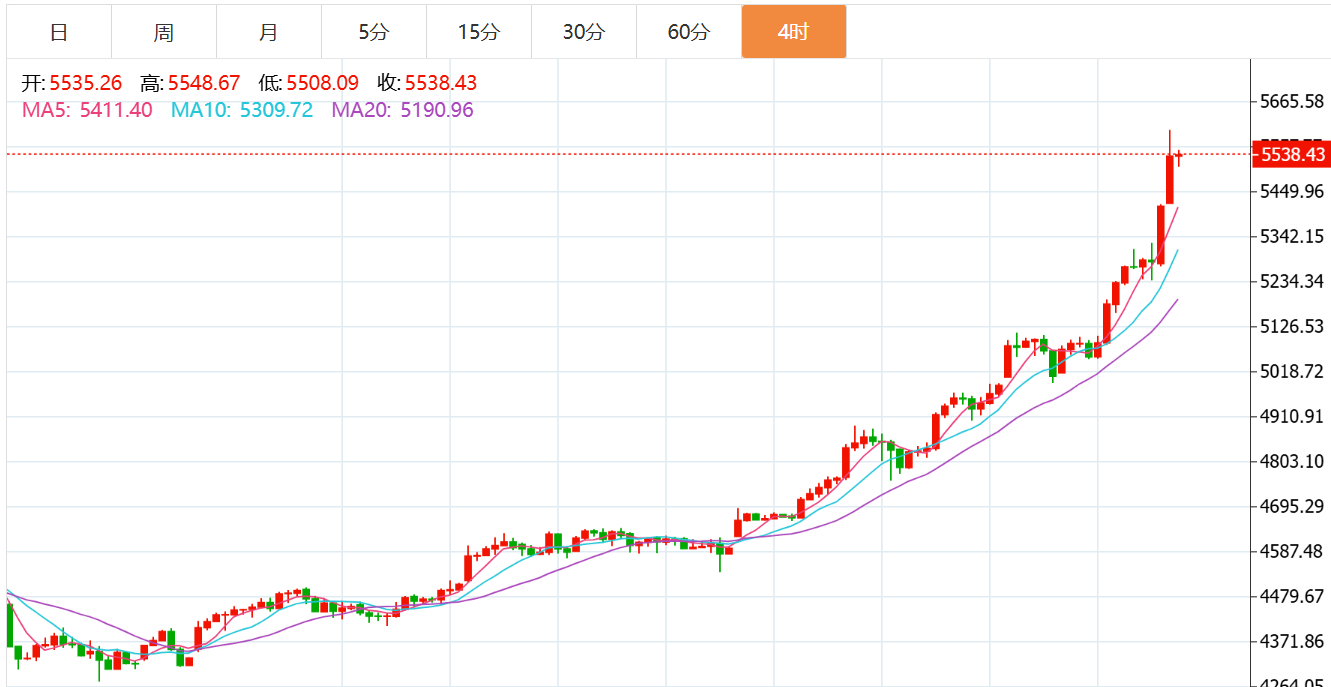Click the red current price label 5538.43
This screenshot has height=687, width=1331.
pos(1291,154)
